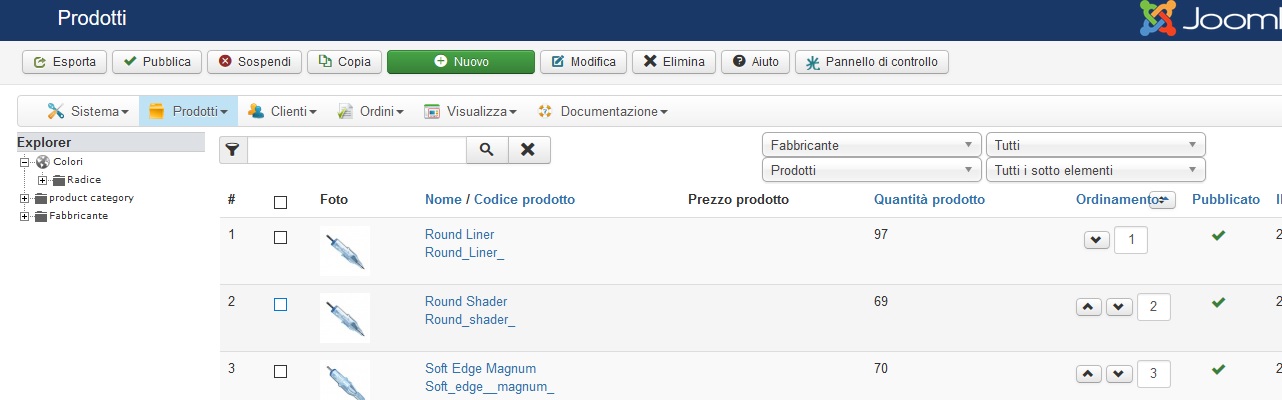This screenshot has width=1282, height=400.
Task: Click the green Nuovo button
Action: click(461, 62)
